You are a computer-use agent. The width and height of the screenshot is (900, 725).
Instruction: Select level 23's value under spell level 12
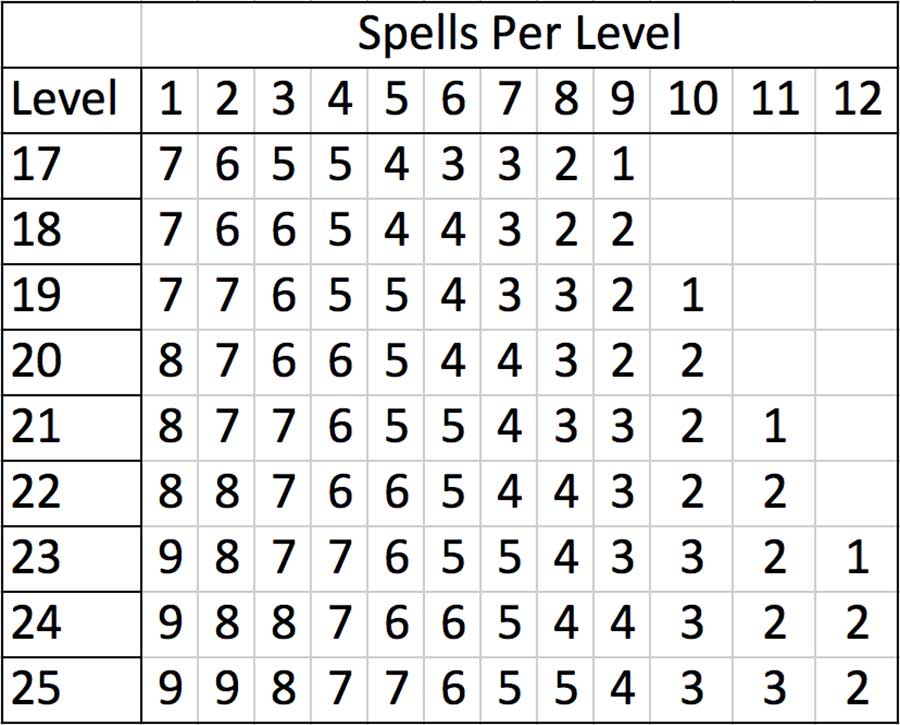click(x=856, y=558)
